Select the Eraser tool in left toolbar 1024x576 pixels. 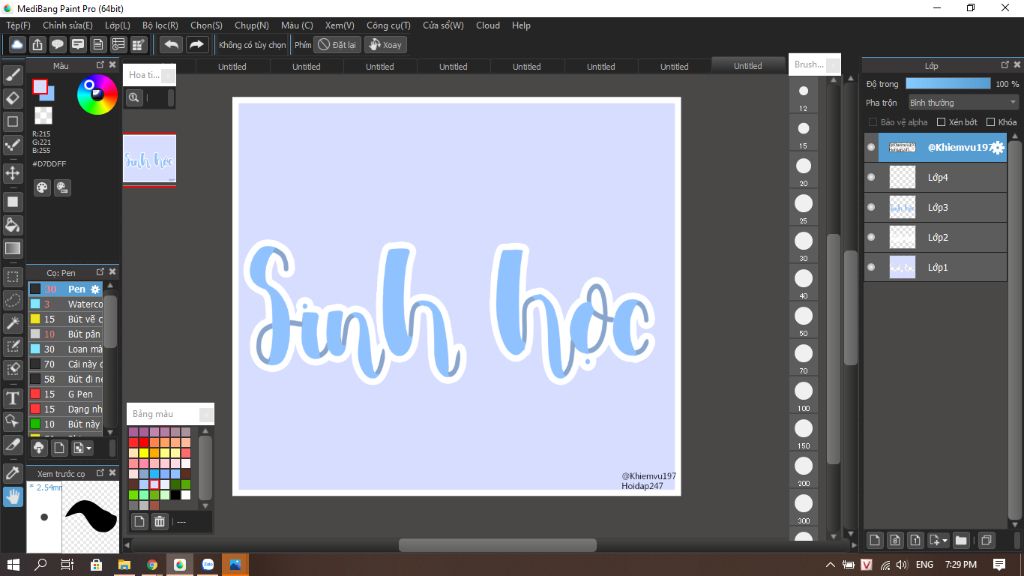click(x=13, y=98)
